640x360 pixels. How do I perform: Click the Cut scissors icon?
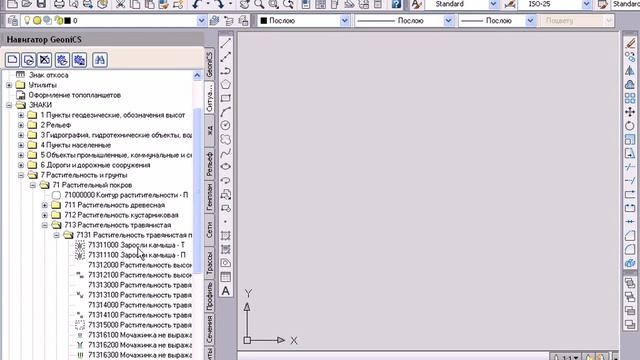[120, 4]
